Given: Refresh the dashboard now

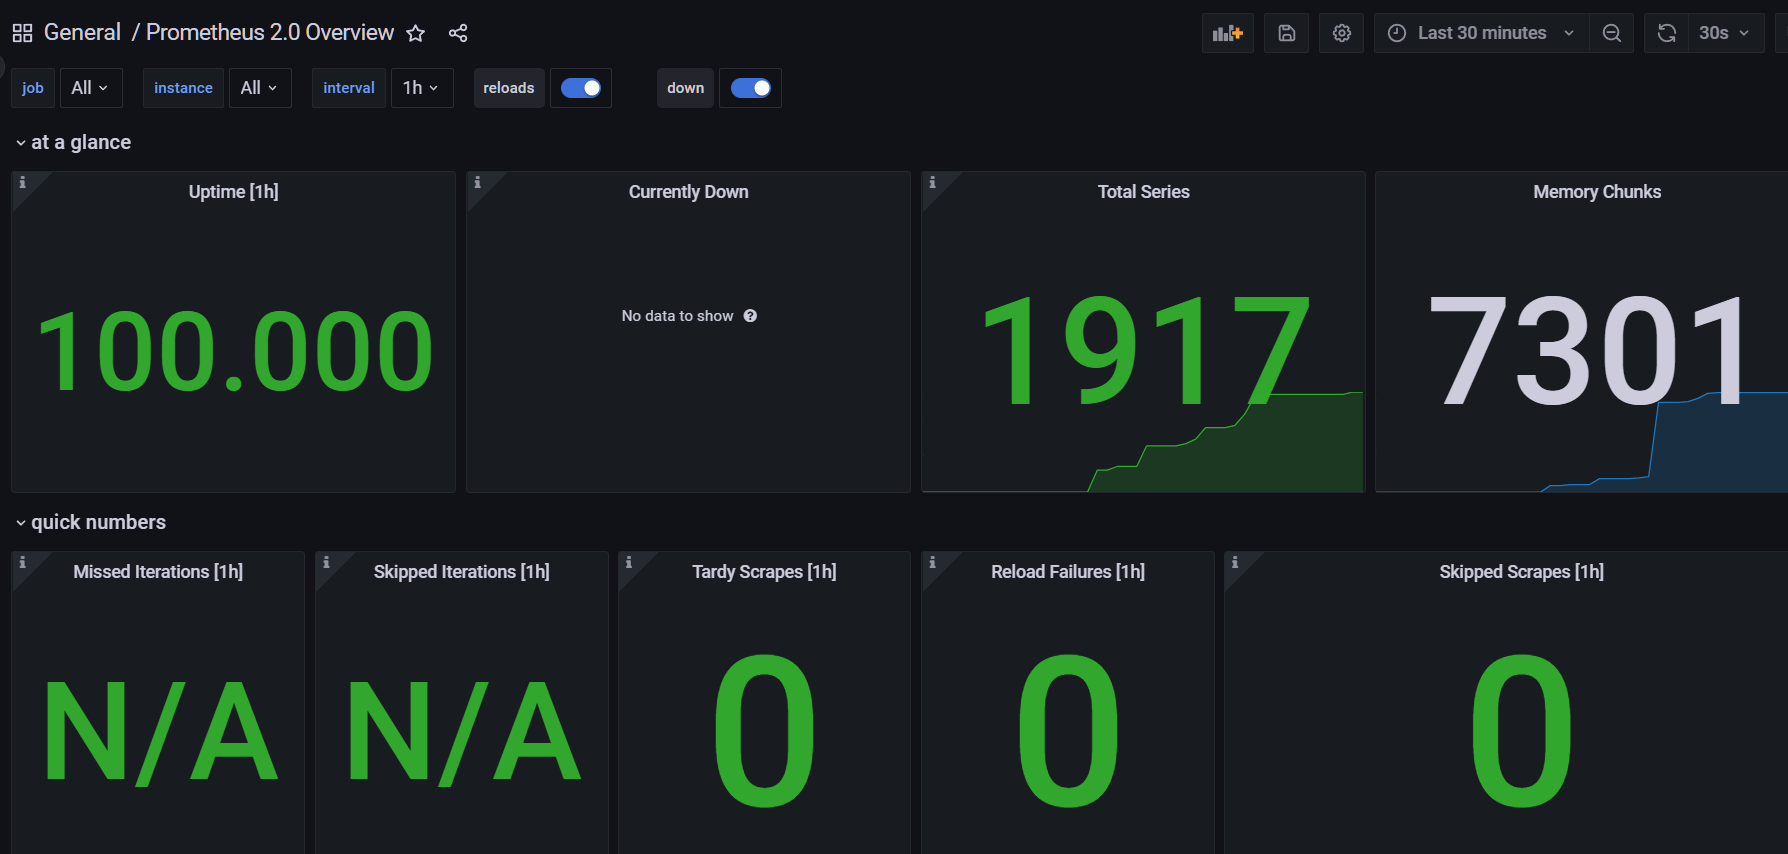Looking at the screenshot, I should click(1667, 33).
